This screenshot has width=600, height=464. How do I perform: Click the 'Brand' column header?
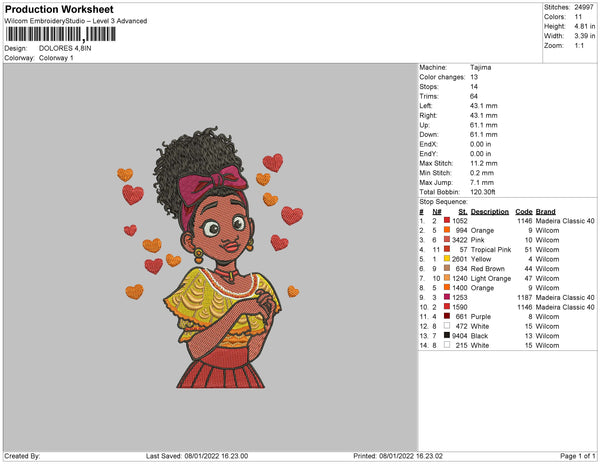(545, 212)
